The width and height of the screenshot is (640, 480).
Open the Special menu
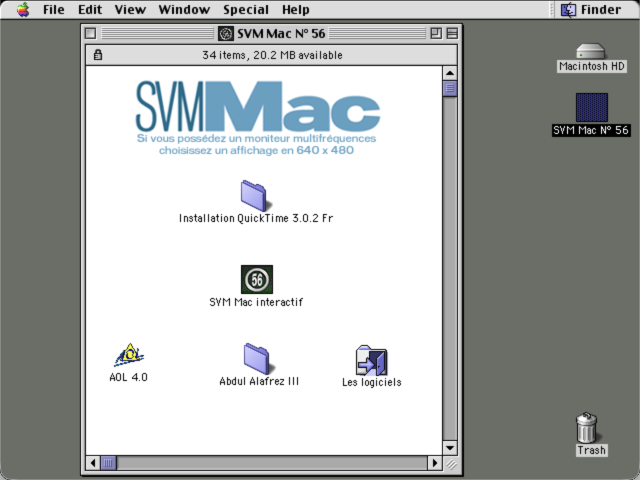pos(246,9)
